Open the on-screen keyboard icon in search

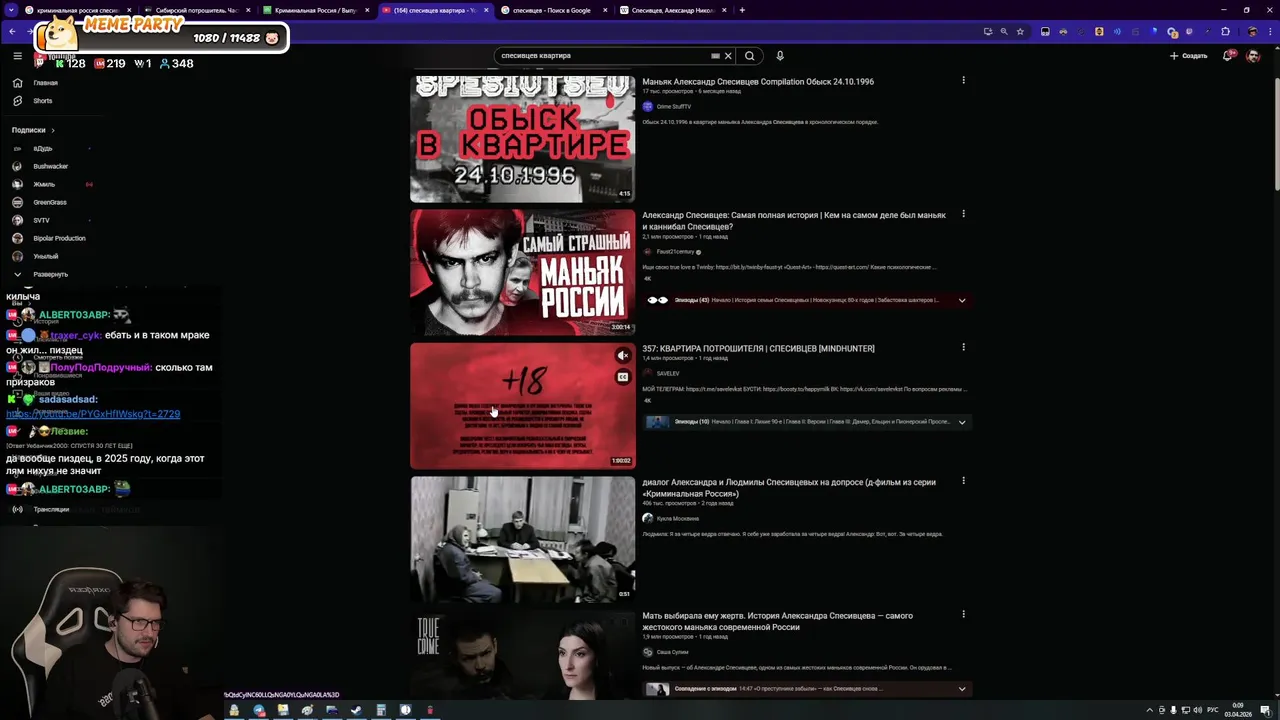[715, 56]
